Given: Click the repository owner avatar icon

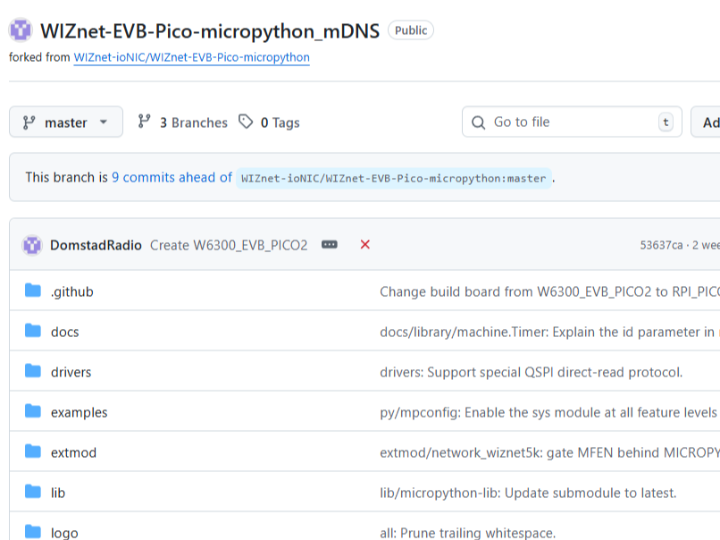Looking at the screenshot, I should pos(21,31).
